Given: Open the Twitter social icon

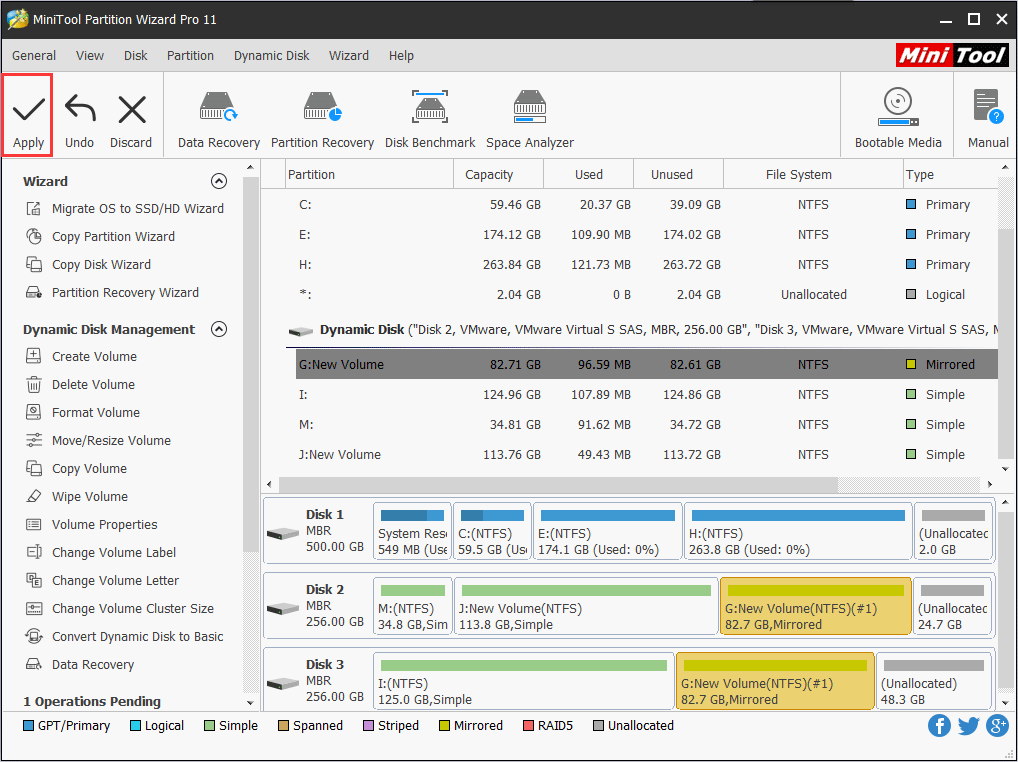Looking at the screenshot, I should [968, 726].
